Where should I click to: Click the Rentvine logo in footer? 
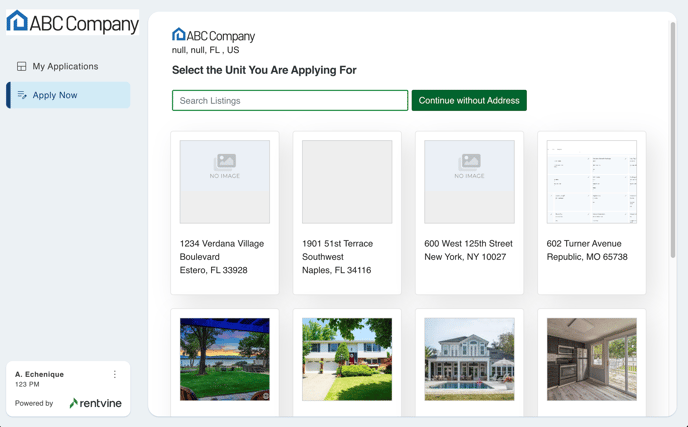96,403
